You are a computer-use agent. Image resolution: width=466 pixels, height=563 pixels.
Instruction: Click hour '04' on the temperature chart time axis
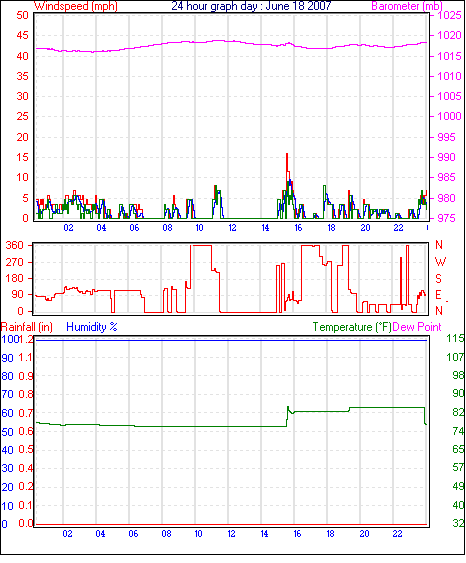point(100,534)
